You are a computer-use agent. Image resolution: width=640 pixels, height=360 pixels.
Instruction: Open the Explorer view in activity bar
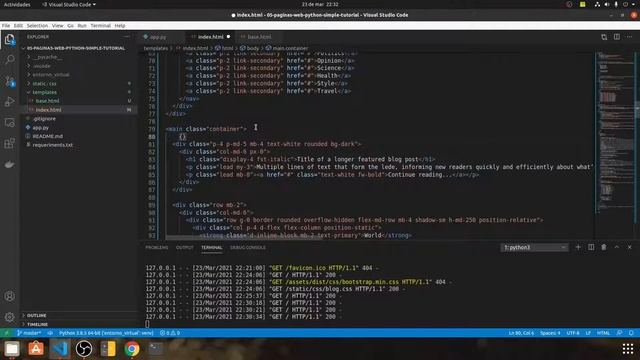click(x=9, y=40)
